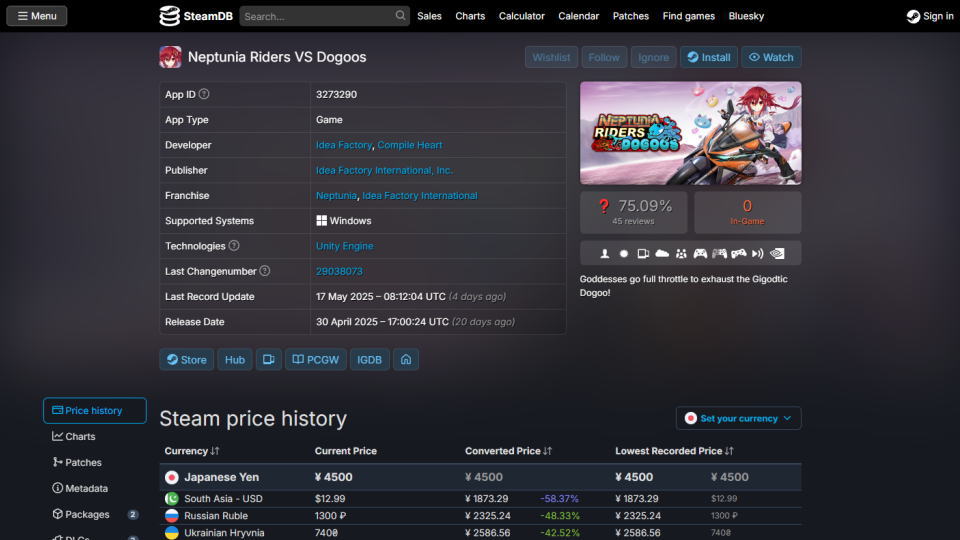Click the Russian Ruble flag icon
Viewport: 960px width, 540px height.
point(171,516)
